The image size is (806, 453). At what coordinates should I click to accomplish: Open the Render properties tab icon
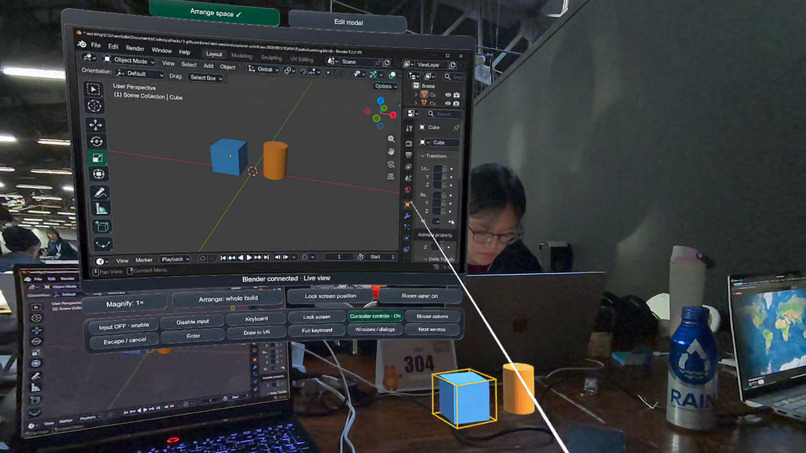point(409,143)
